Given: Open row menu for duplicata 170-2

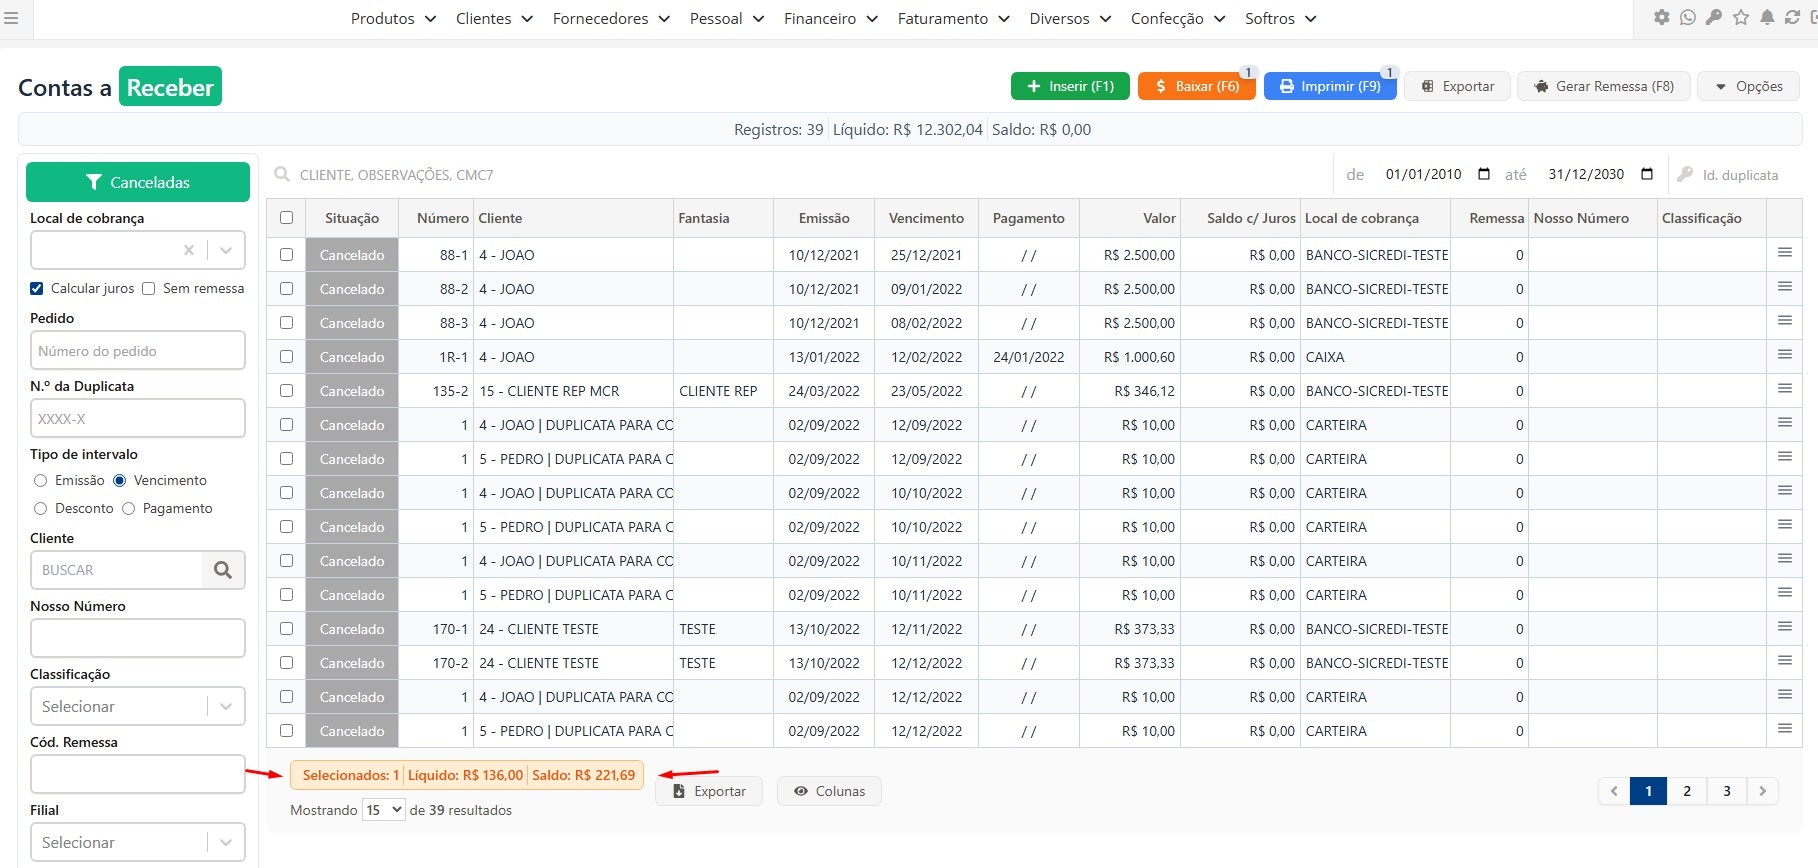Looking at the screenshot, I should (x=1784, y=661).
